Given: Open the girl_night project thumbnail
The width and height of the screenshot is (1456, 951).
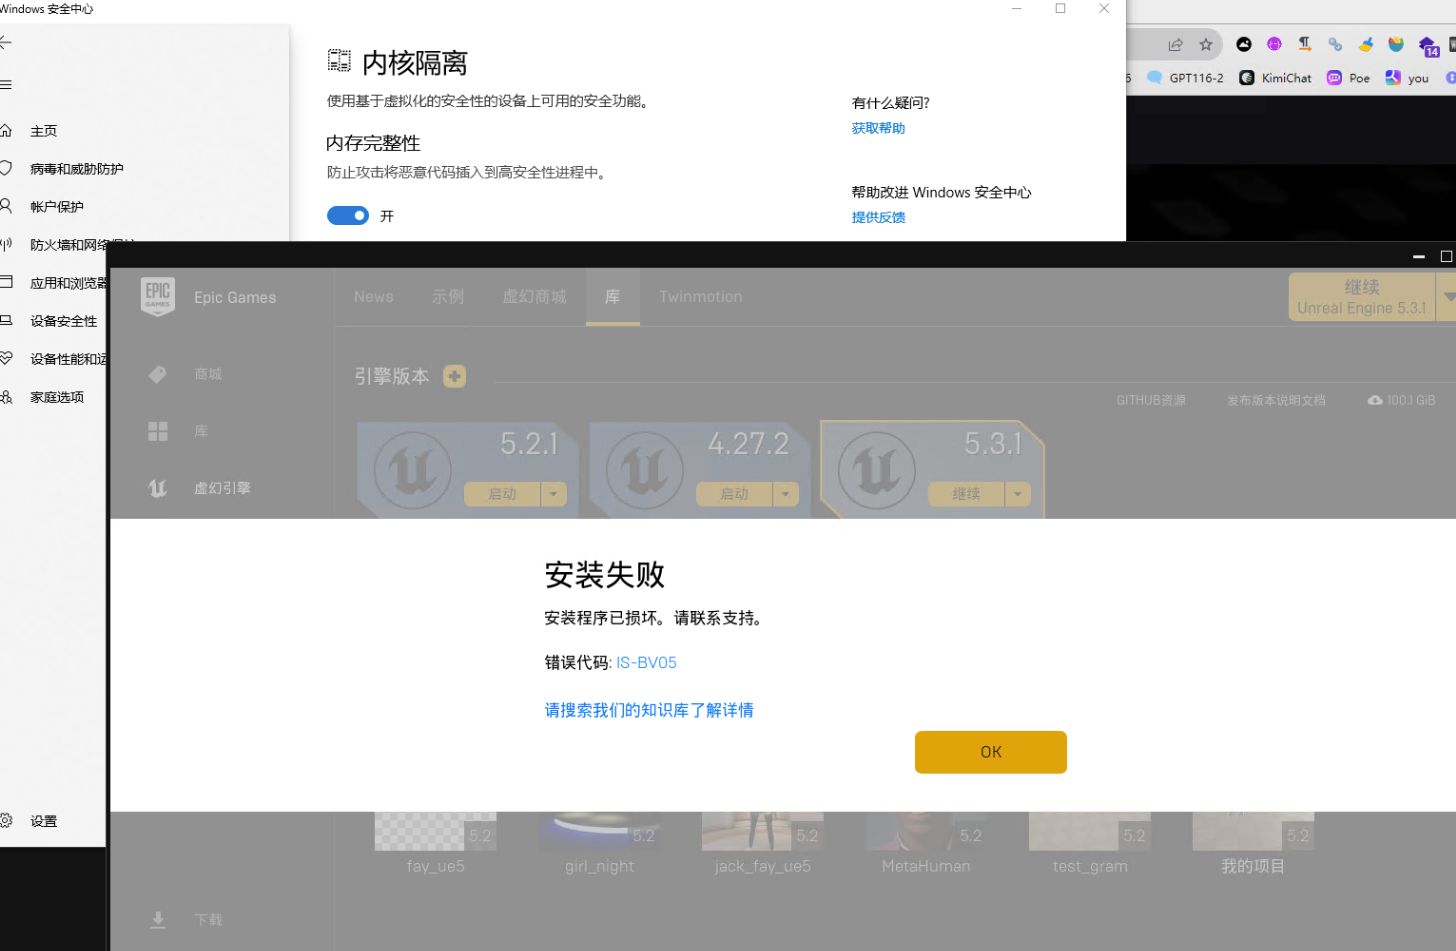Looking at the screenshot, I should 599,831.
